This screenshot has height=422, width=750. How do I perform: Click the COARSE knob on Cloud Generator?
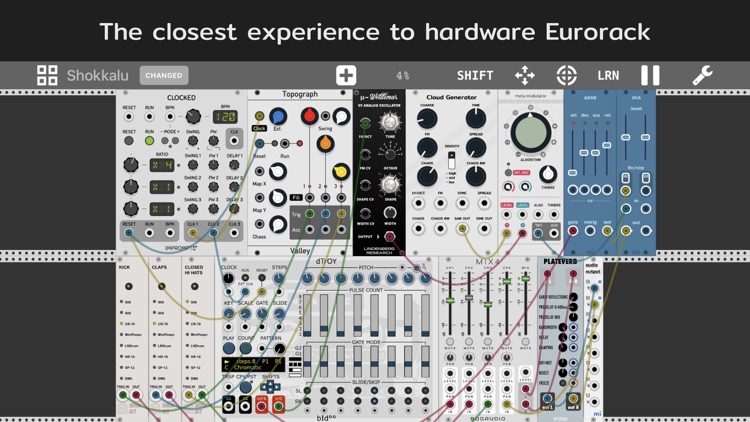pos(427,118)
